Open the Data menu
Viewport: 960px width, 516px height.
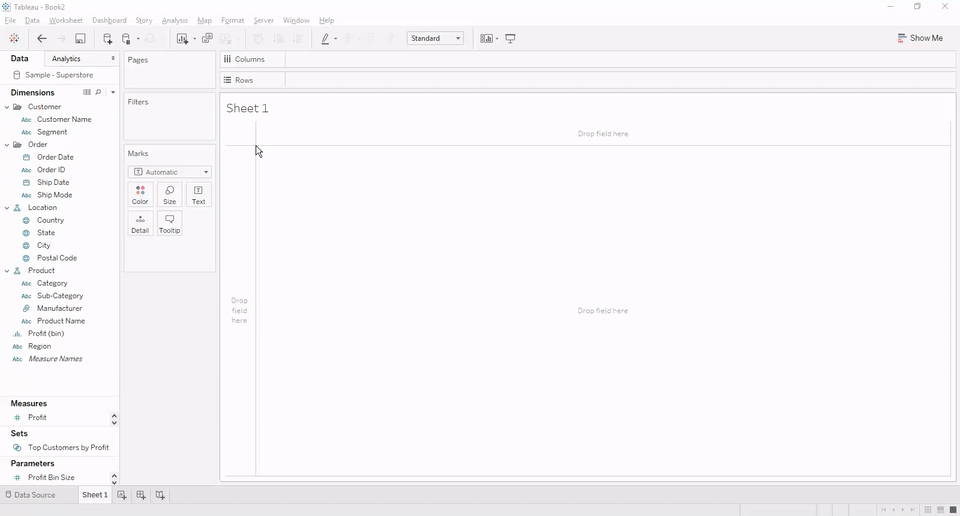pyautogui.click(x=32, y=20)
